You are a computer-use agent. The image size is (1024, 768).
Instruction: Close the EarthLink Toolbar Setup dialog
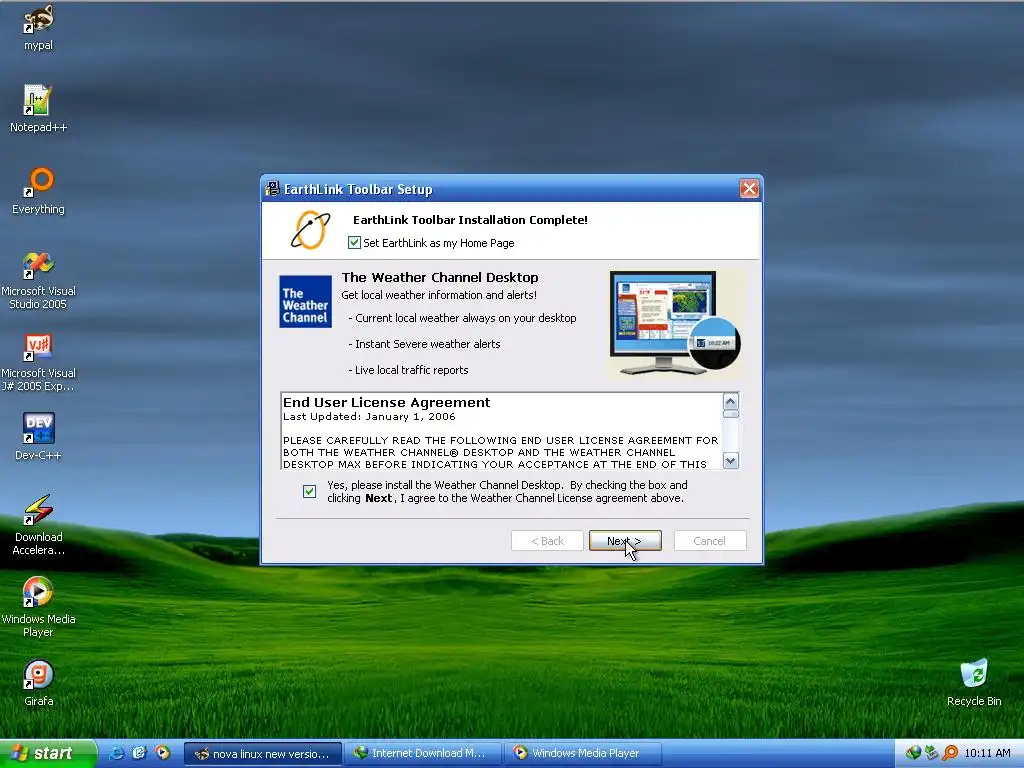coord(749,189)
